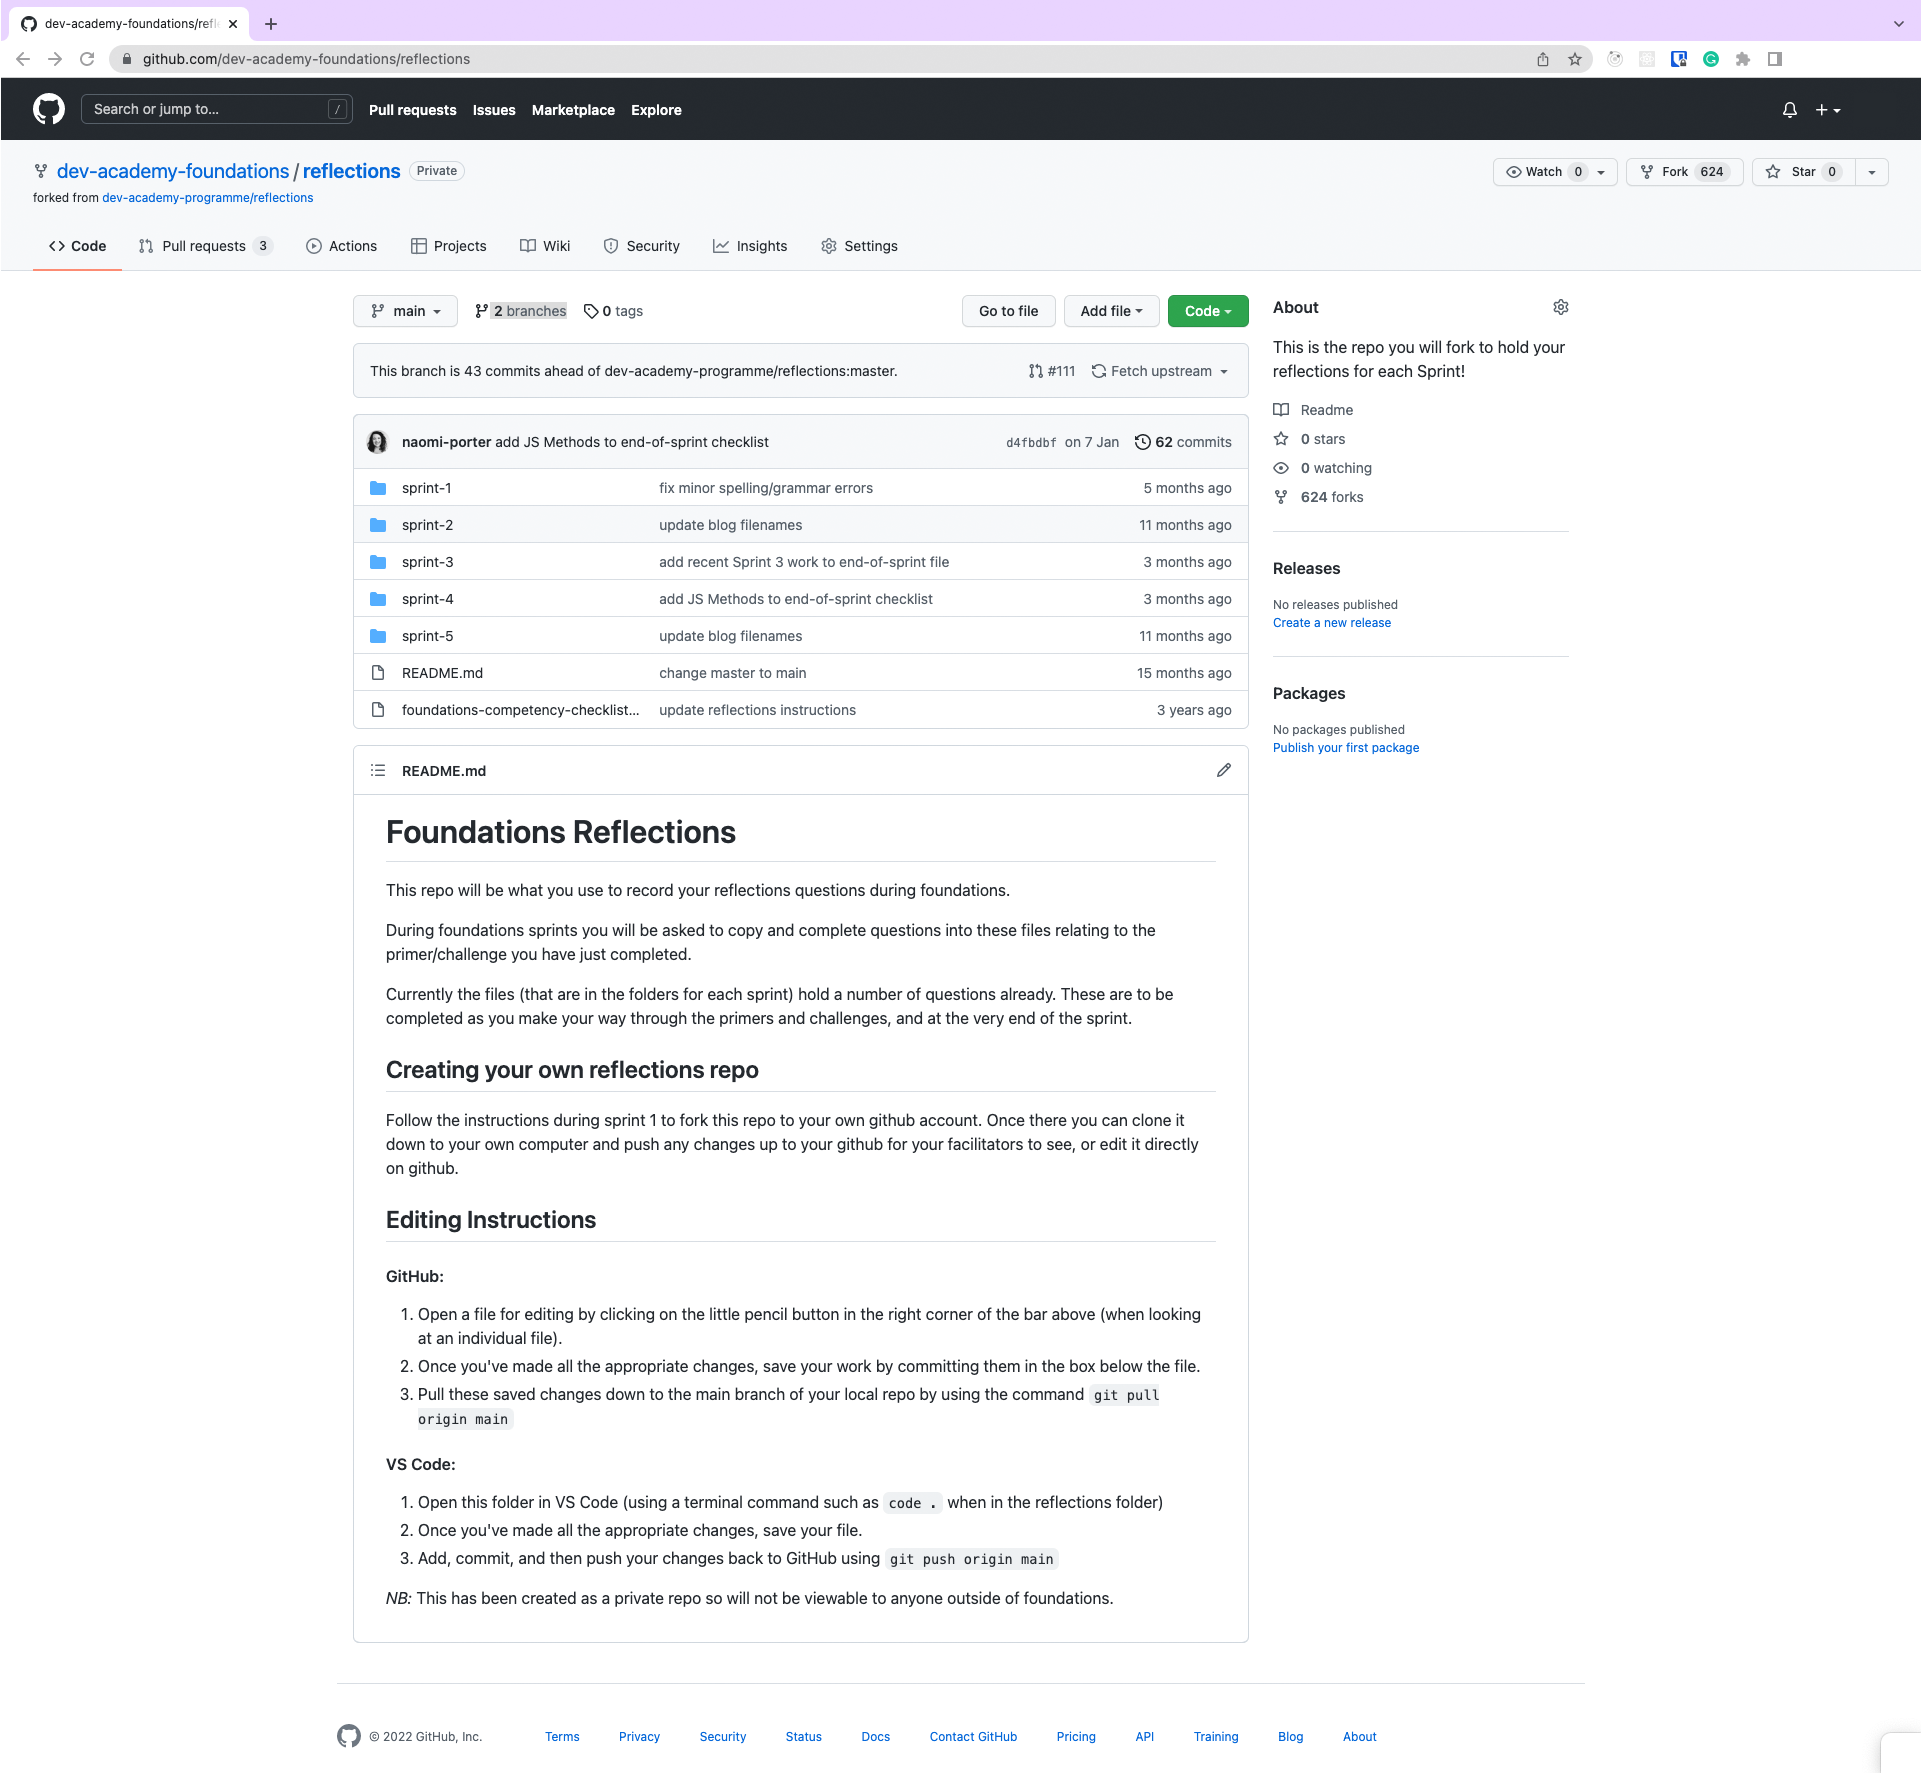Open the create new dropdown plus icon
The image size is (1922, 1785).
coord(1820,110)
